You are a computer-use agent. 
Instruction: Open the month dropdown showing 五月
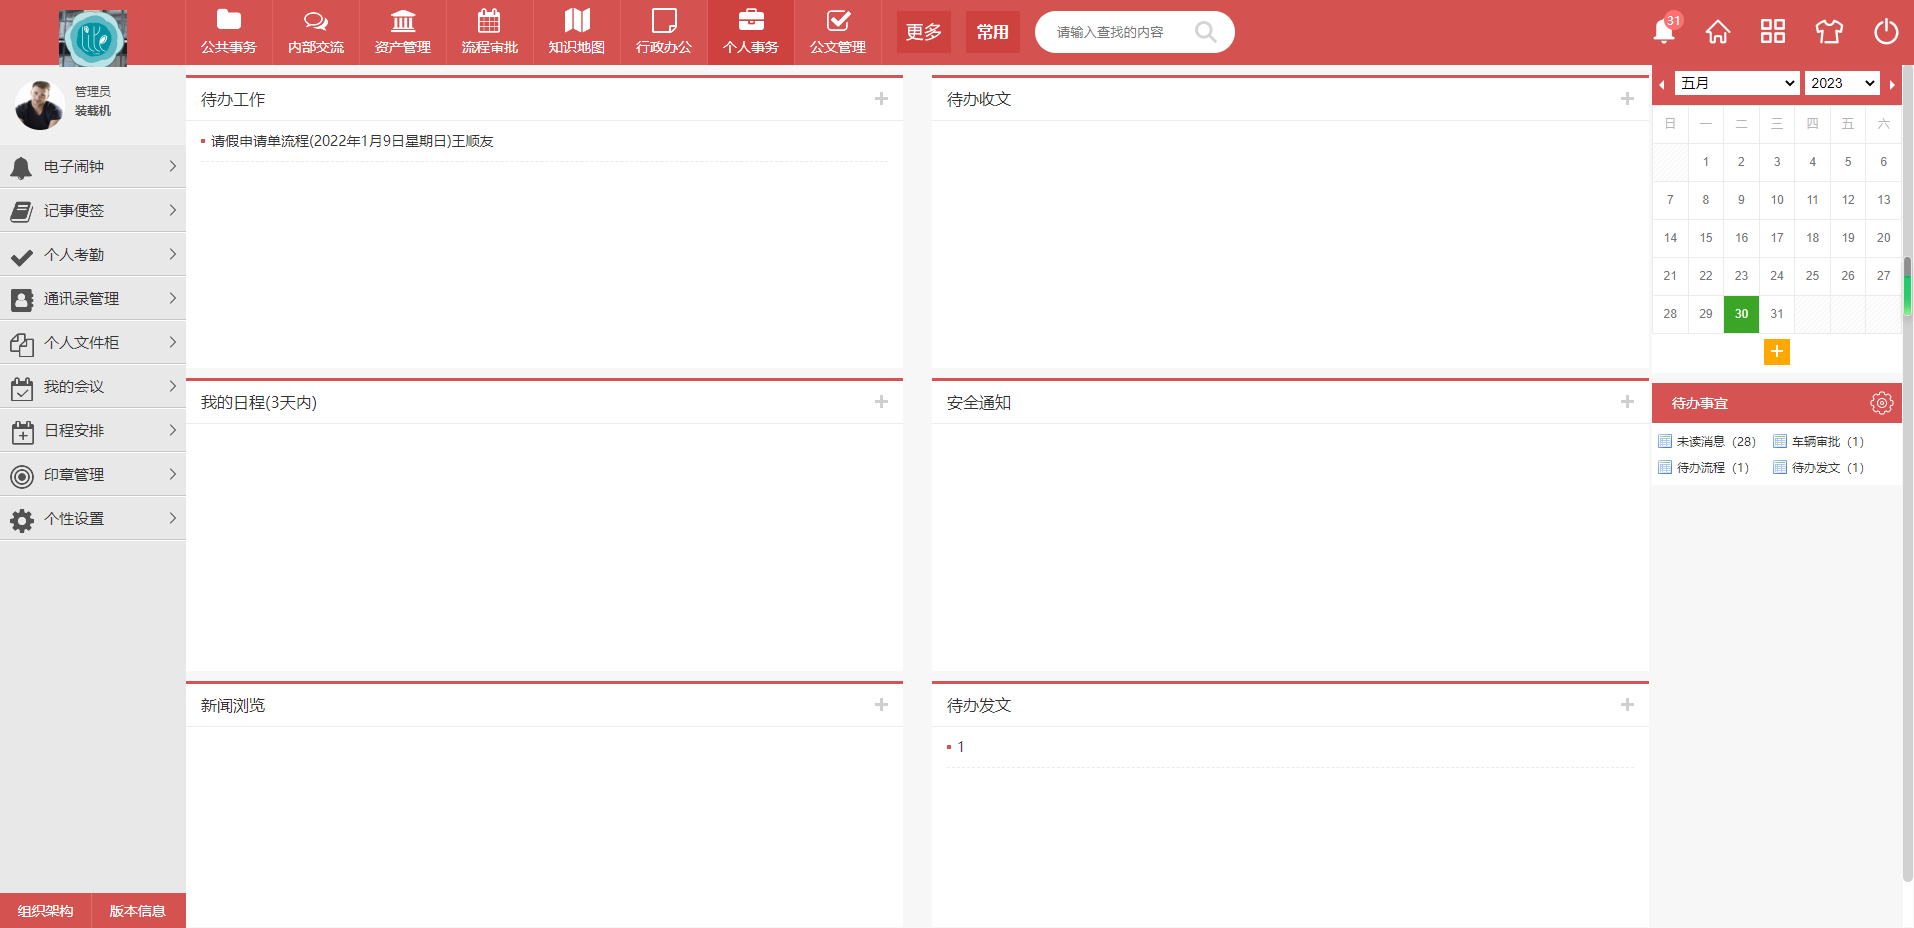[1737, 83]
